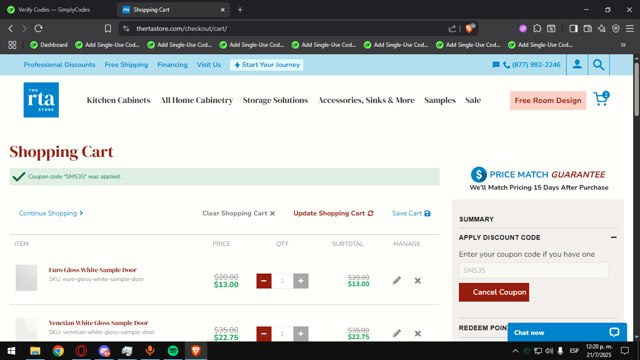Open the Accessories, Sinks & More menu
This screenshot has width=640, height=360.
pos(366,100)
